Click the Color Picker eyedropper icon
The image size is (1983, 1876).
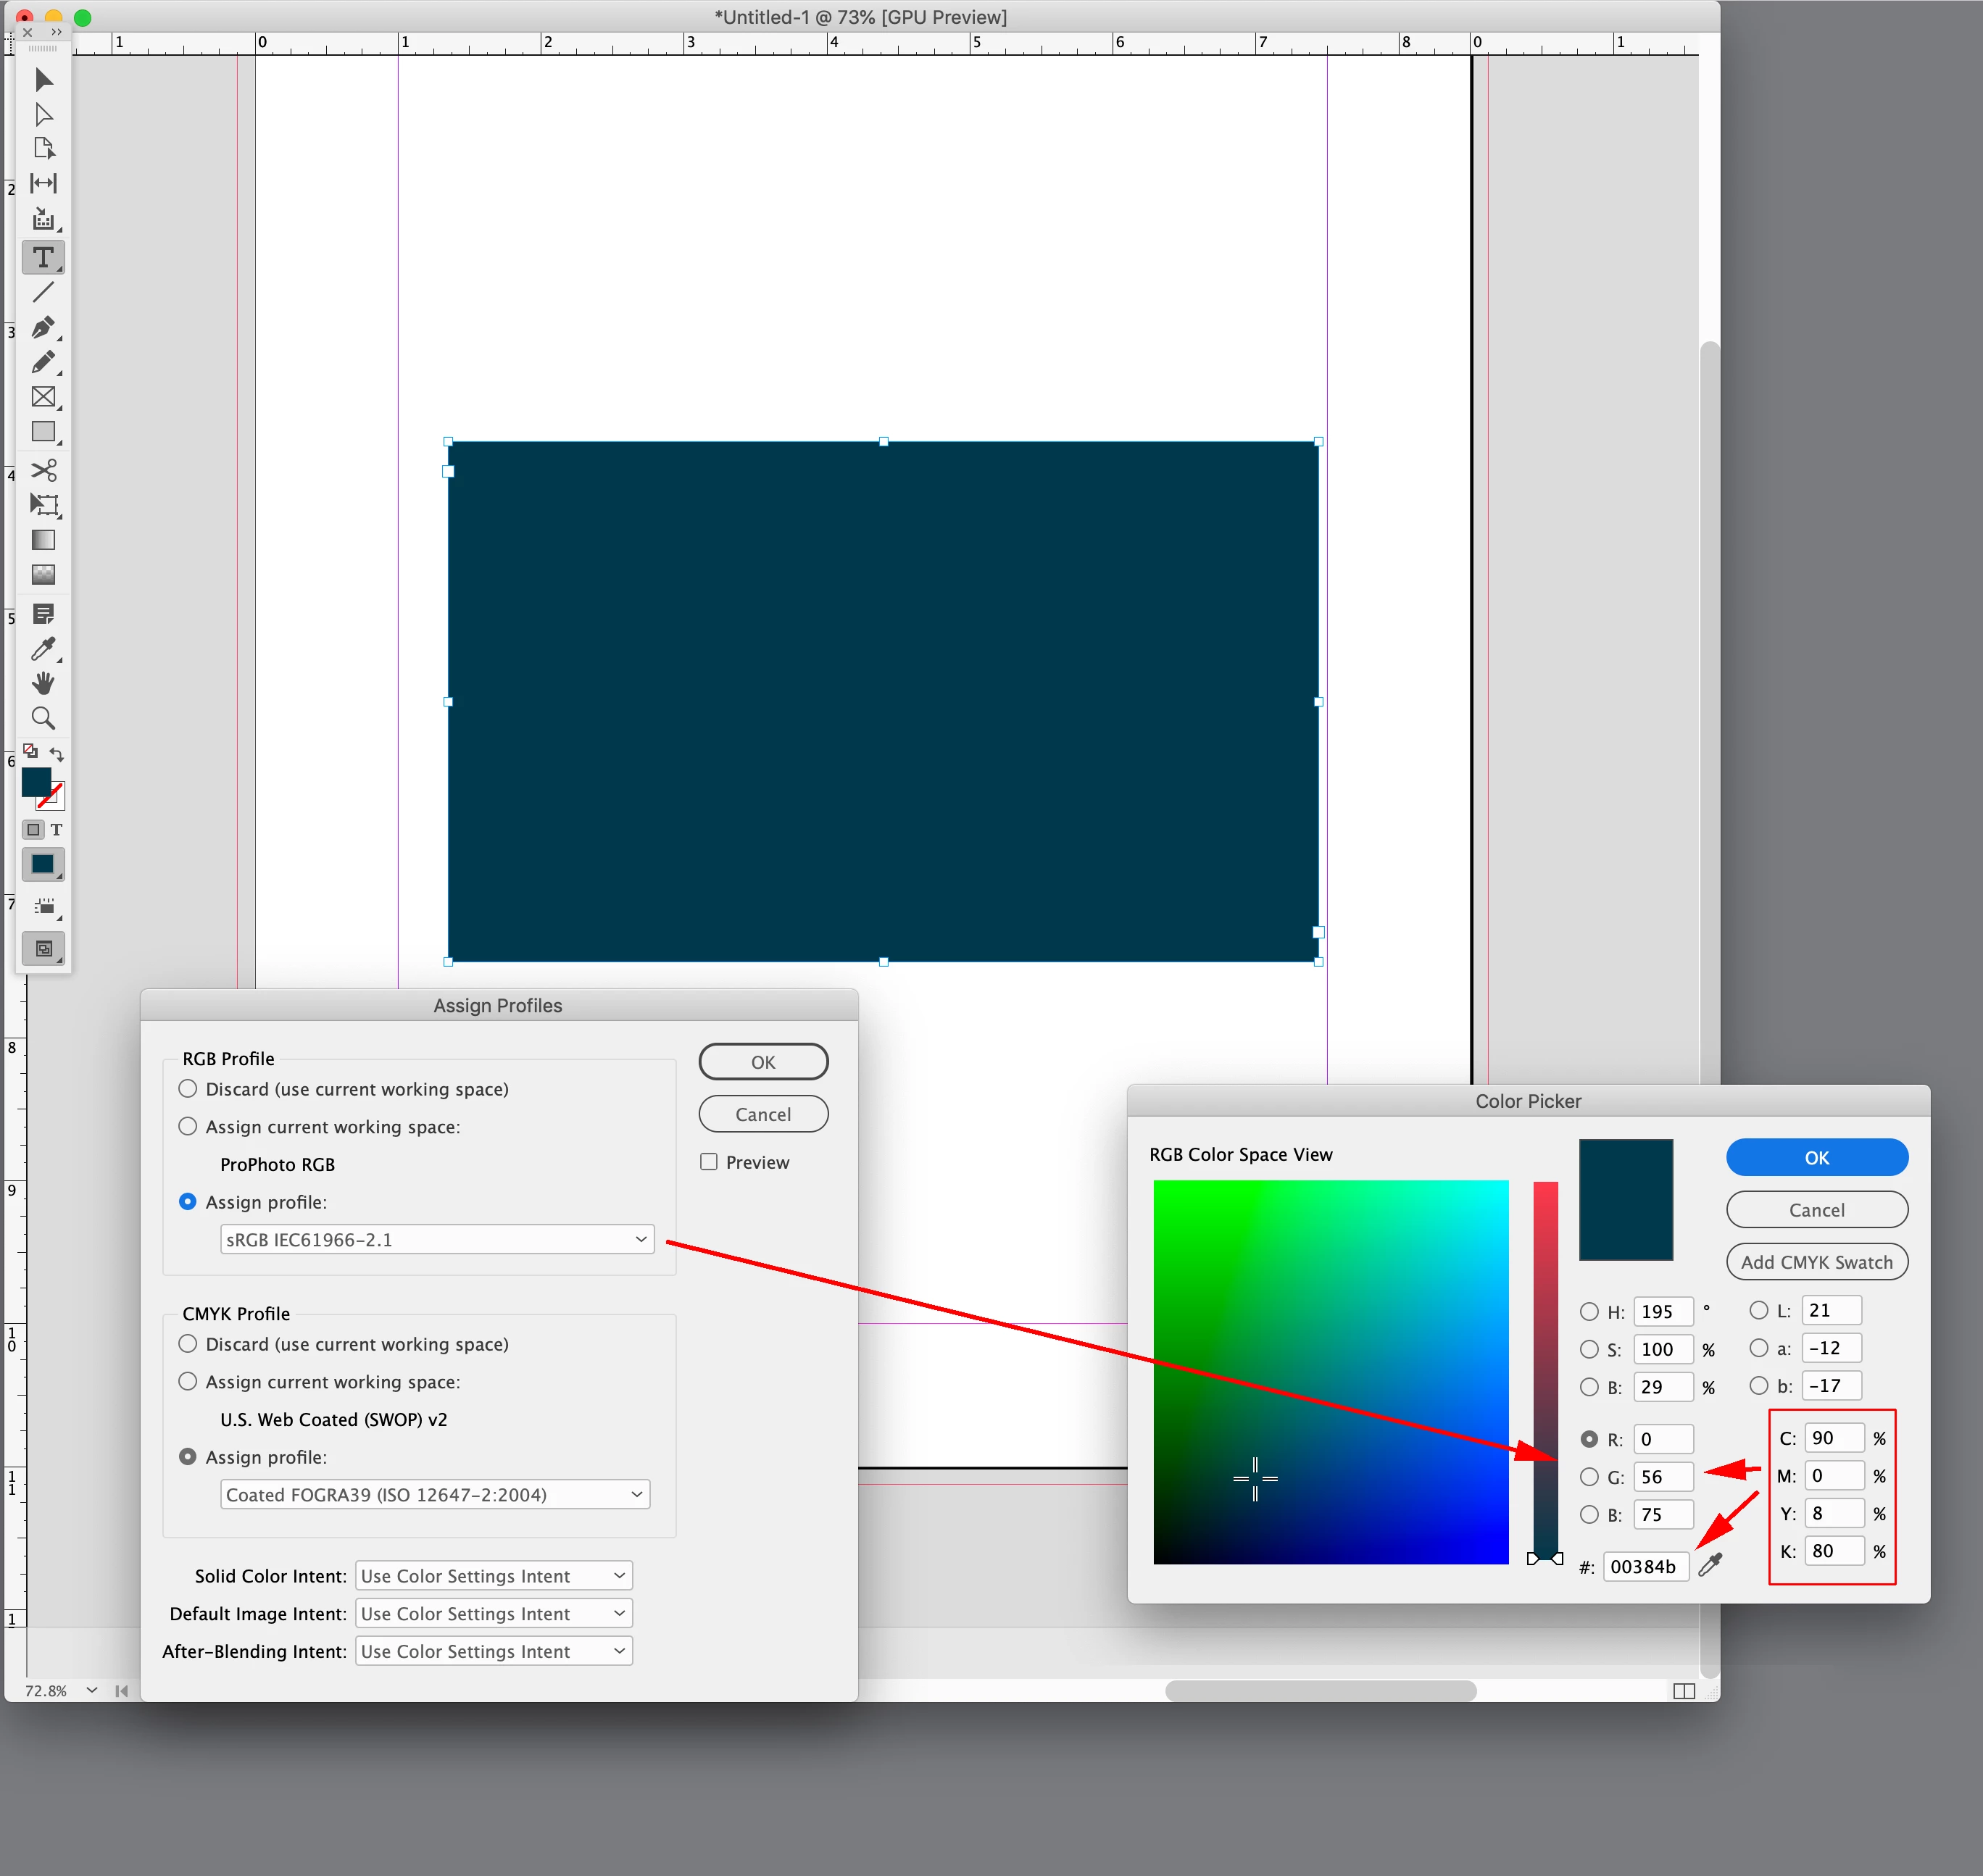click(x=1710, y=1565)
